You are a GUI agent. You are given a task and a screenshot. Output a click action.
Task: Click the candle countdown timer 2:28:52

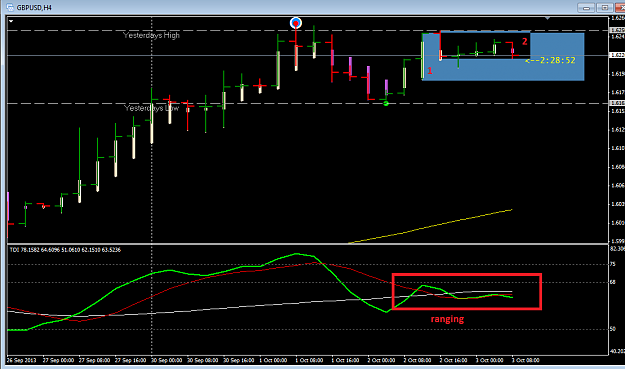click(x=550, y=60)
